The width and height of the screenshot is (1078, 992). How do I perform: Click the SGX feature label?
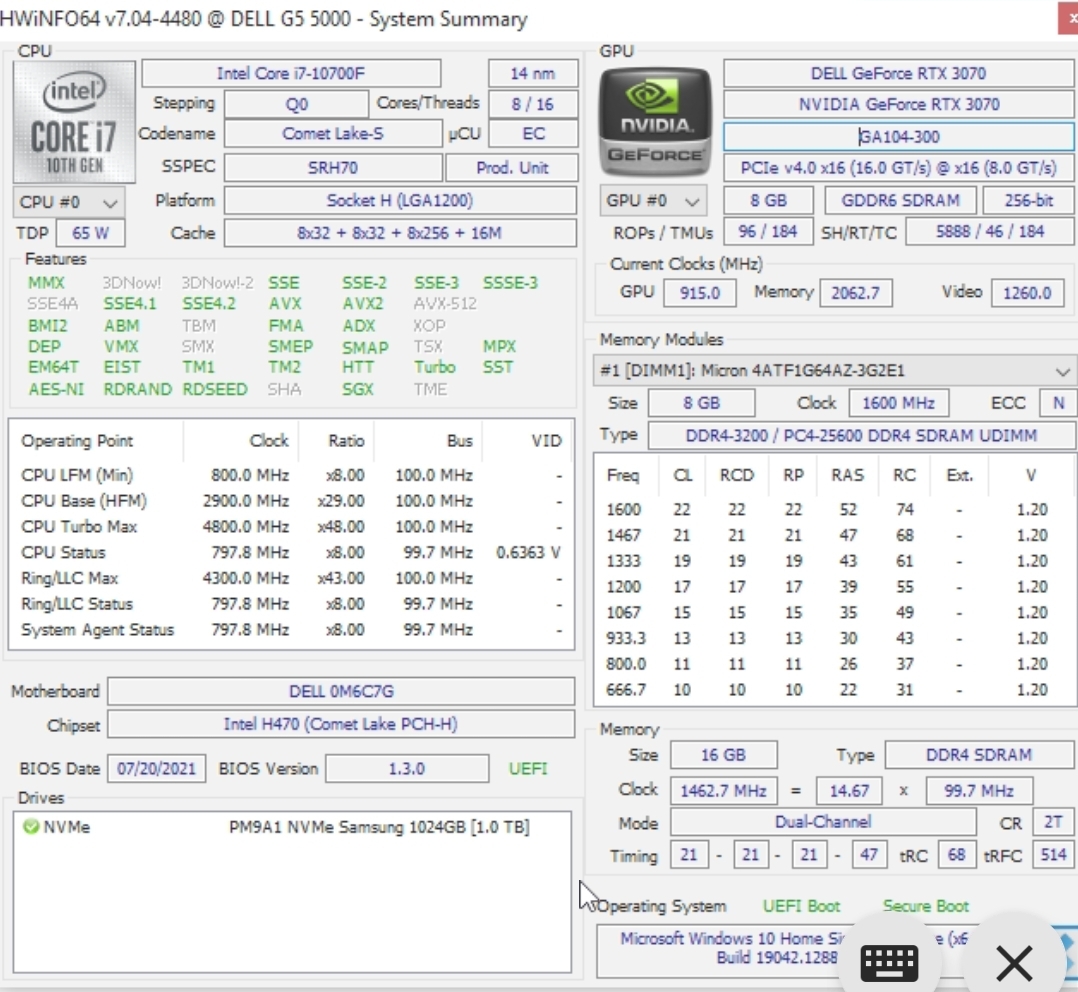(x=358, y=389)
